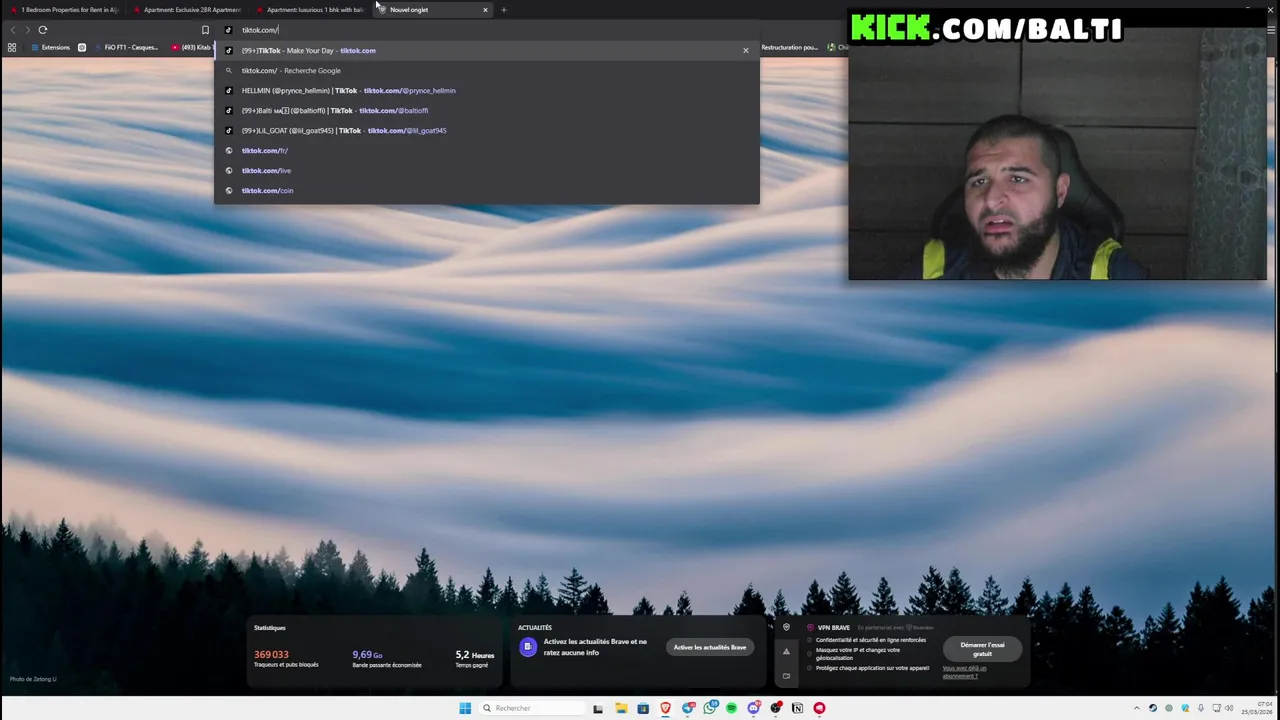Image resolution: width=1280 pixels, height=720 pixels.
Task: Select the tiktok.com/coin suggestion
Action: (487, 190)
